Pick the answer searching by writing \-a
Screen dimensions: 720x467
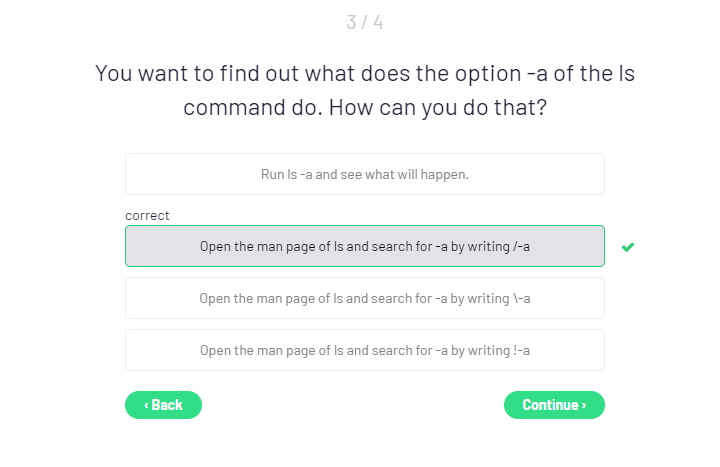click(364, 298)
